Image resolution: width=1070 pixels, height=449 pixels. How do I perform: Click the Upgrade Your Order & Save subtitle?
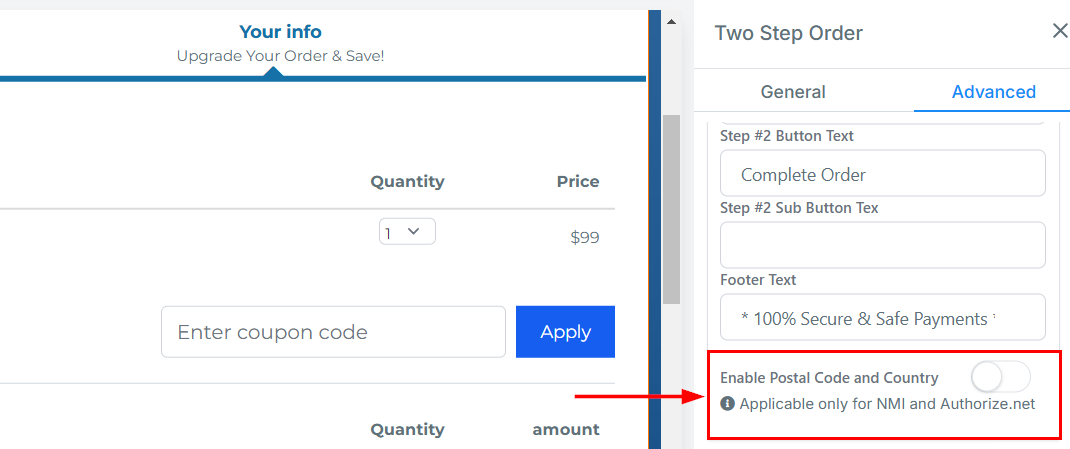point(280,56)
